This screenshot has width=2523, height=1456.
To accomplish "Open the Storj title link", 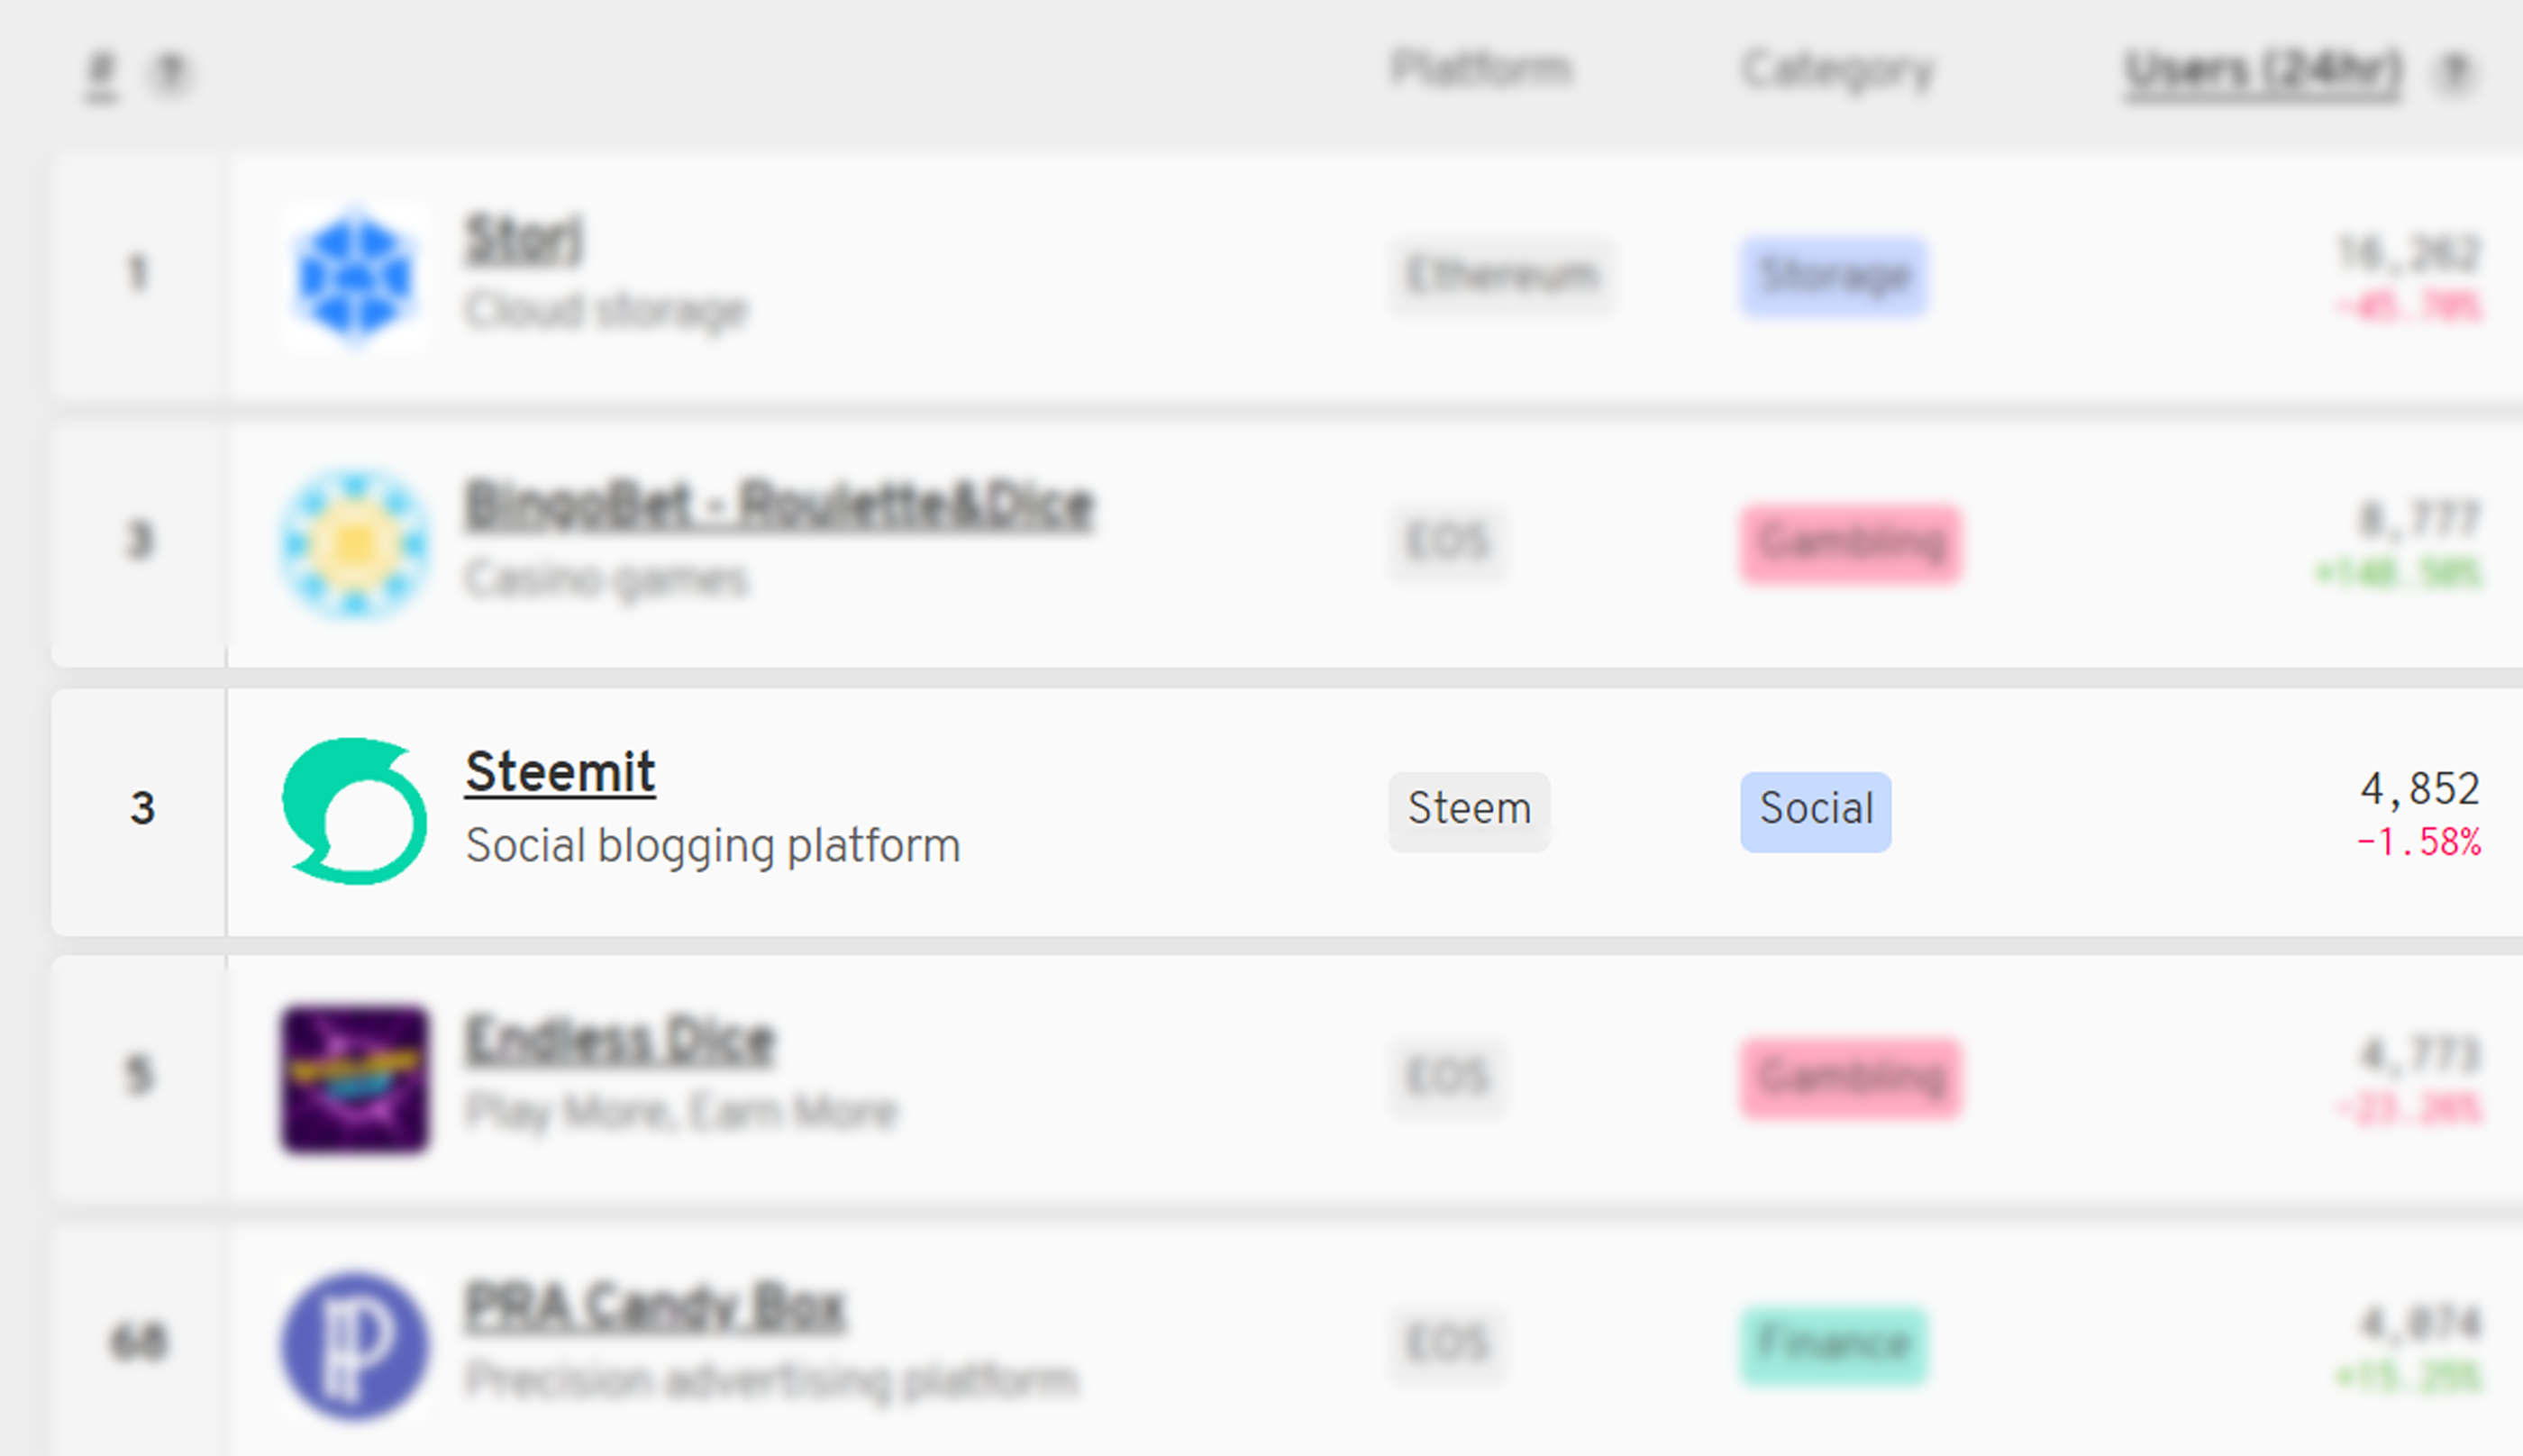I will point(523,240).
